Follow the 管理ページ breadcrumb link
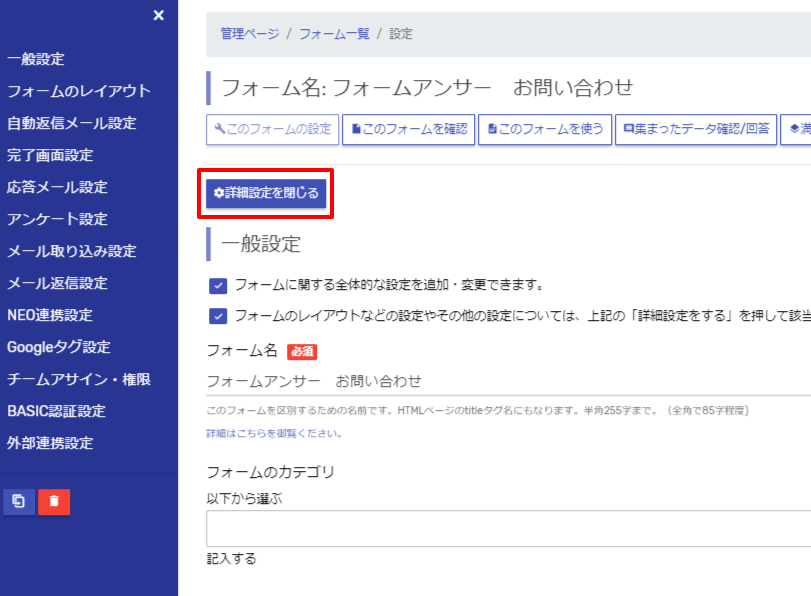 click(250, 34)
